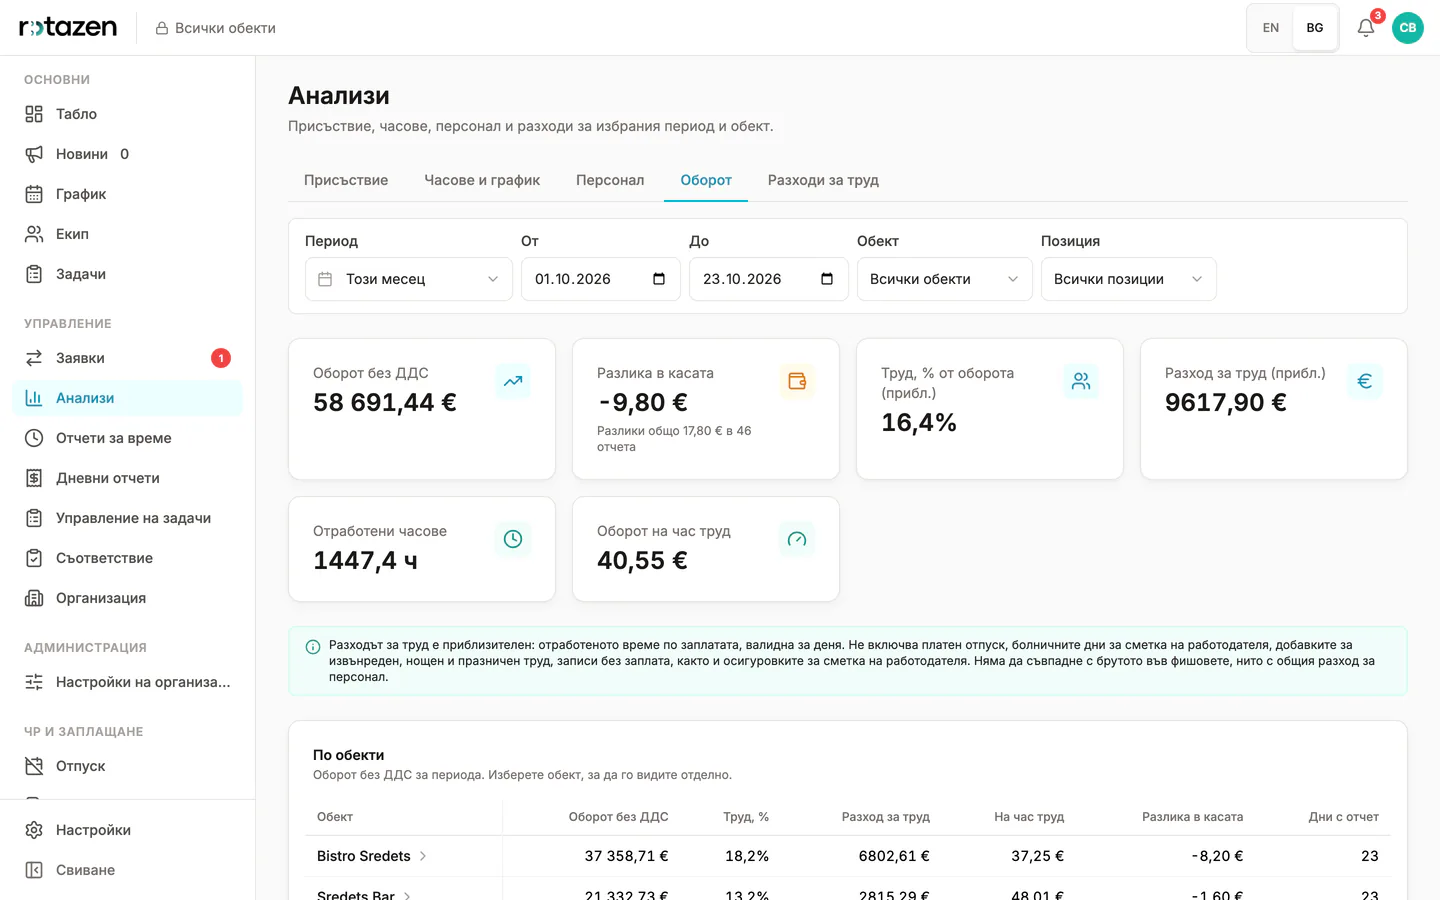Select Анализи in the sidebar
The image size is (1440, 900).
pos(128,398)
